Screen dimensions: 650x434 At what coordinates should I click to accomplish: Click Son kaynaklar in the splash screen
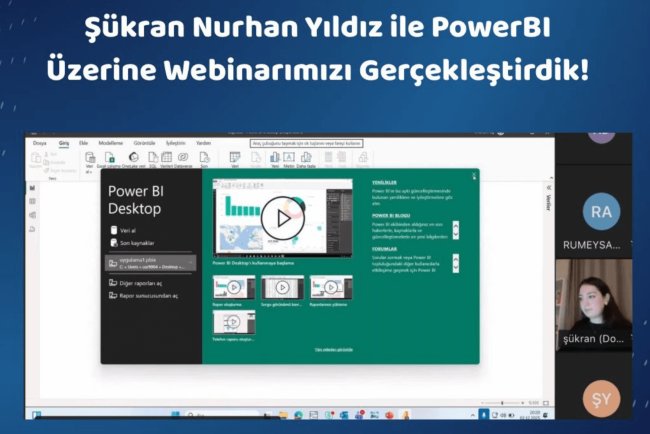(x=132, y=243)
